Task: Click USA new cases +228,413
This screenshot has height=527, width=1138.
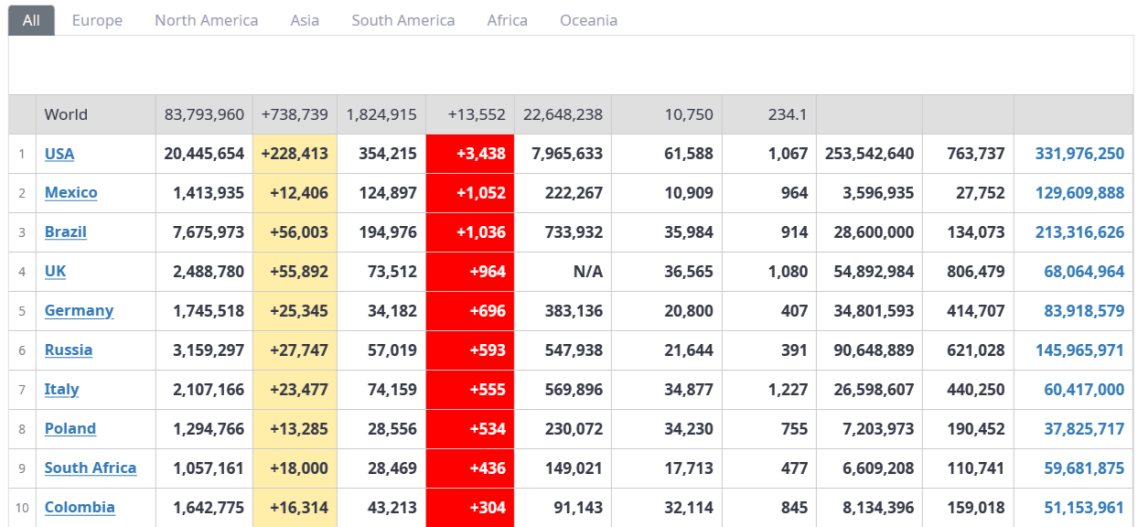Action: [295, 154]
